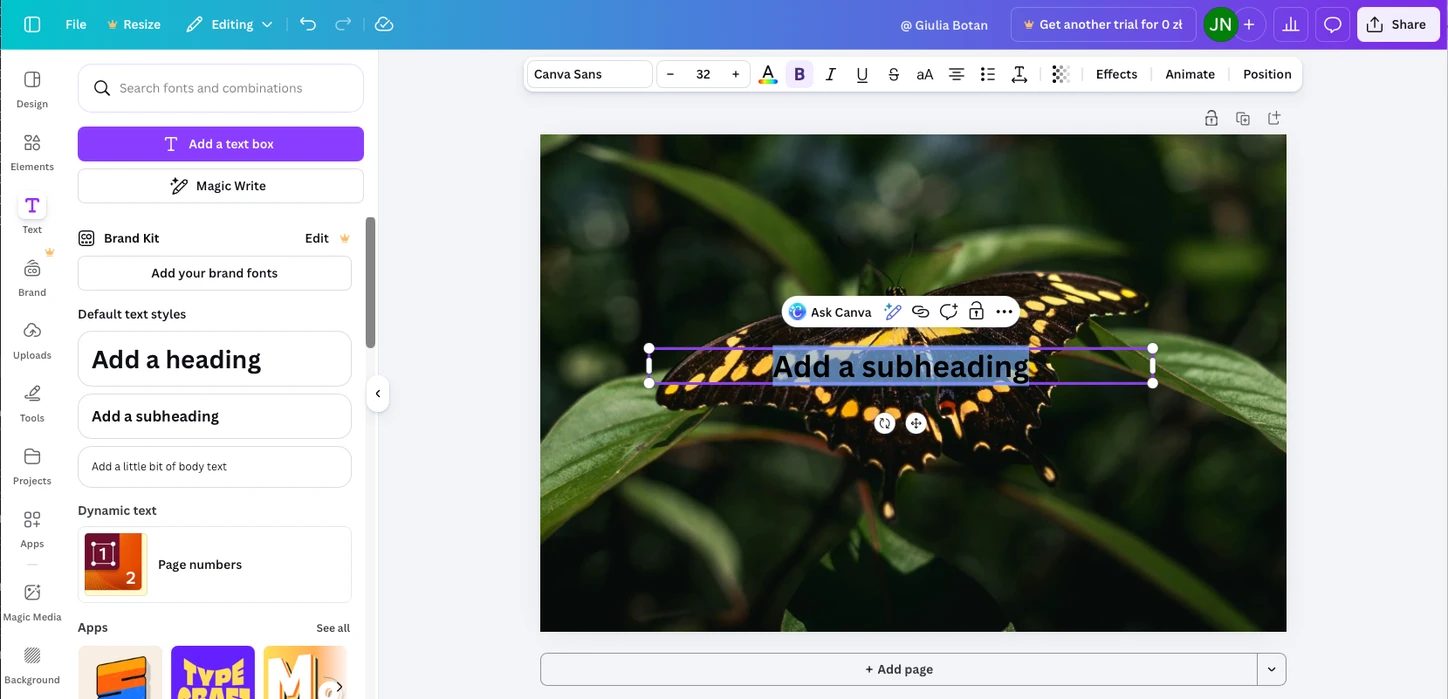Open the transparency control
This screenshot has height=699, width=1448.
[x=1060, y=73]
